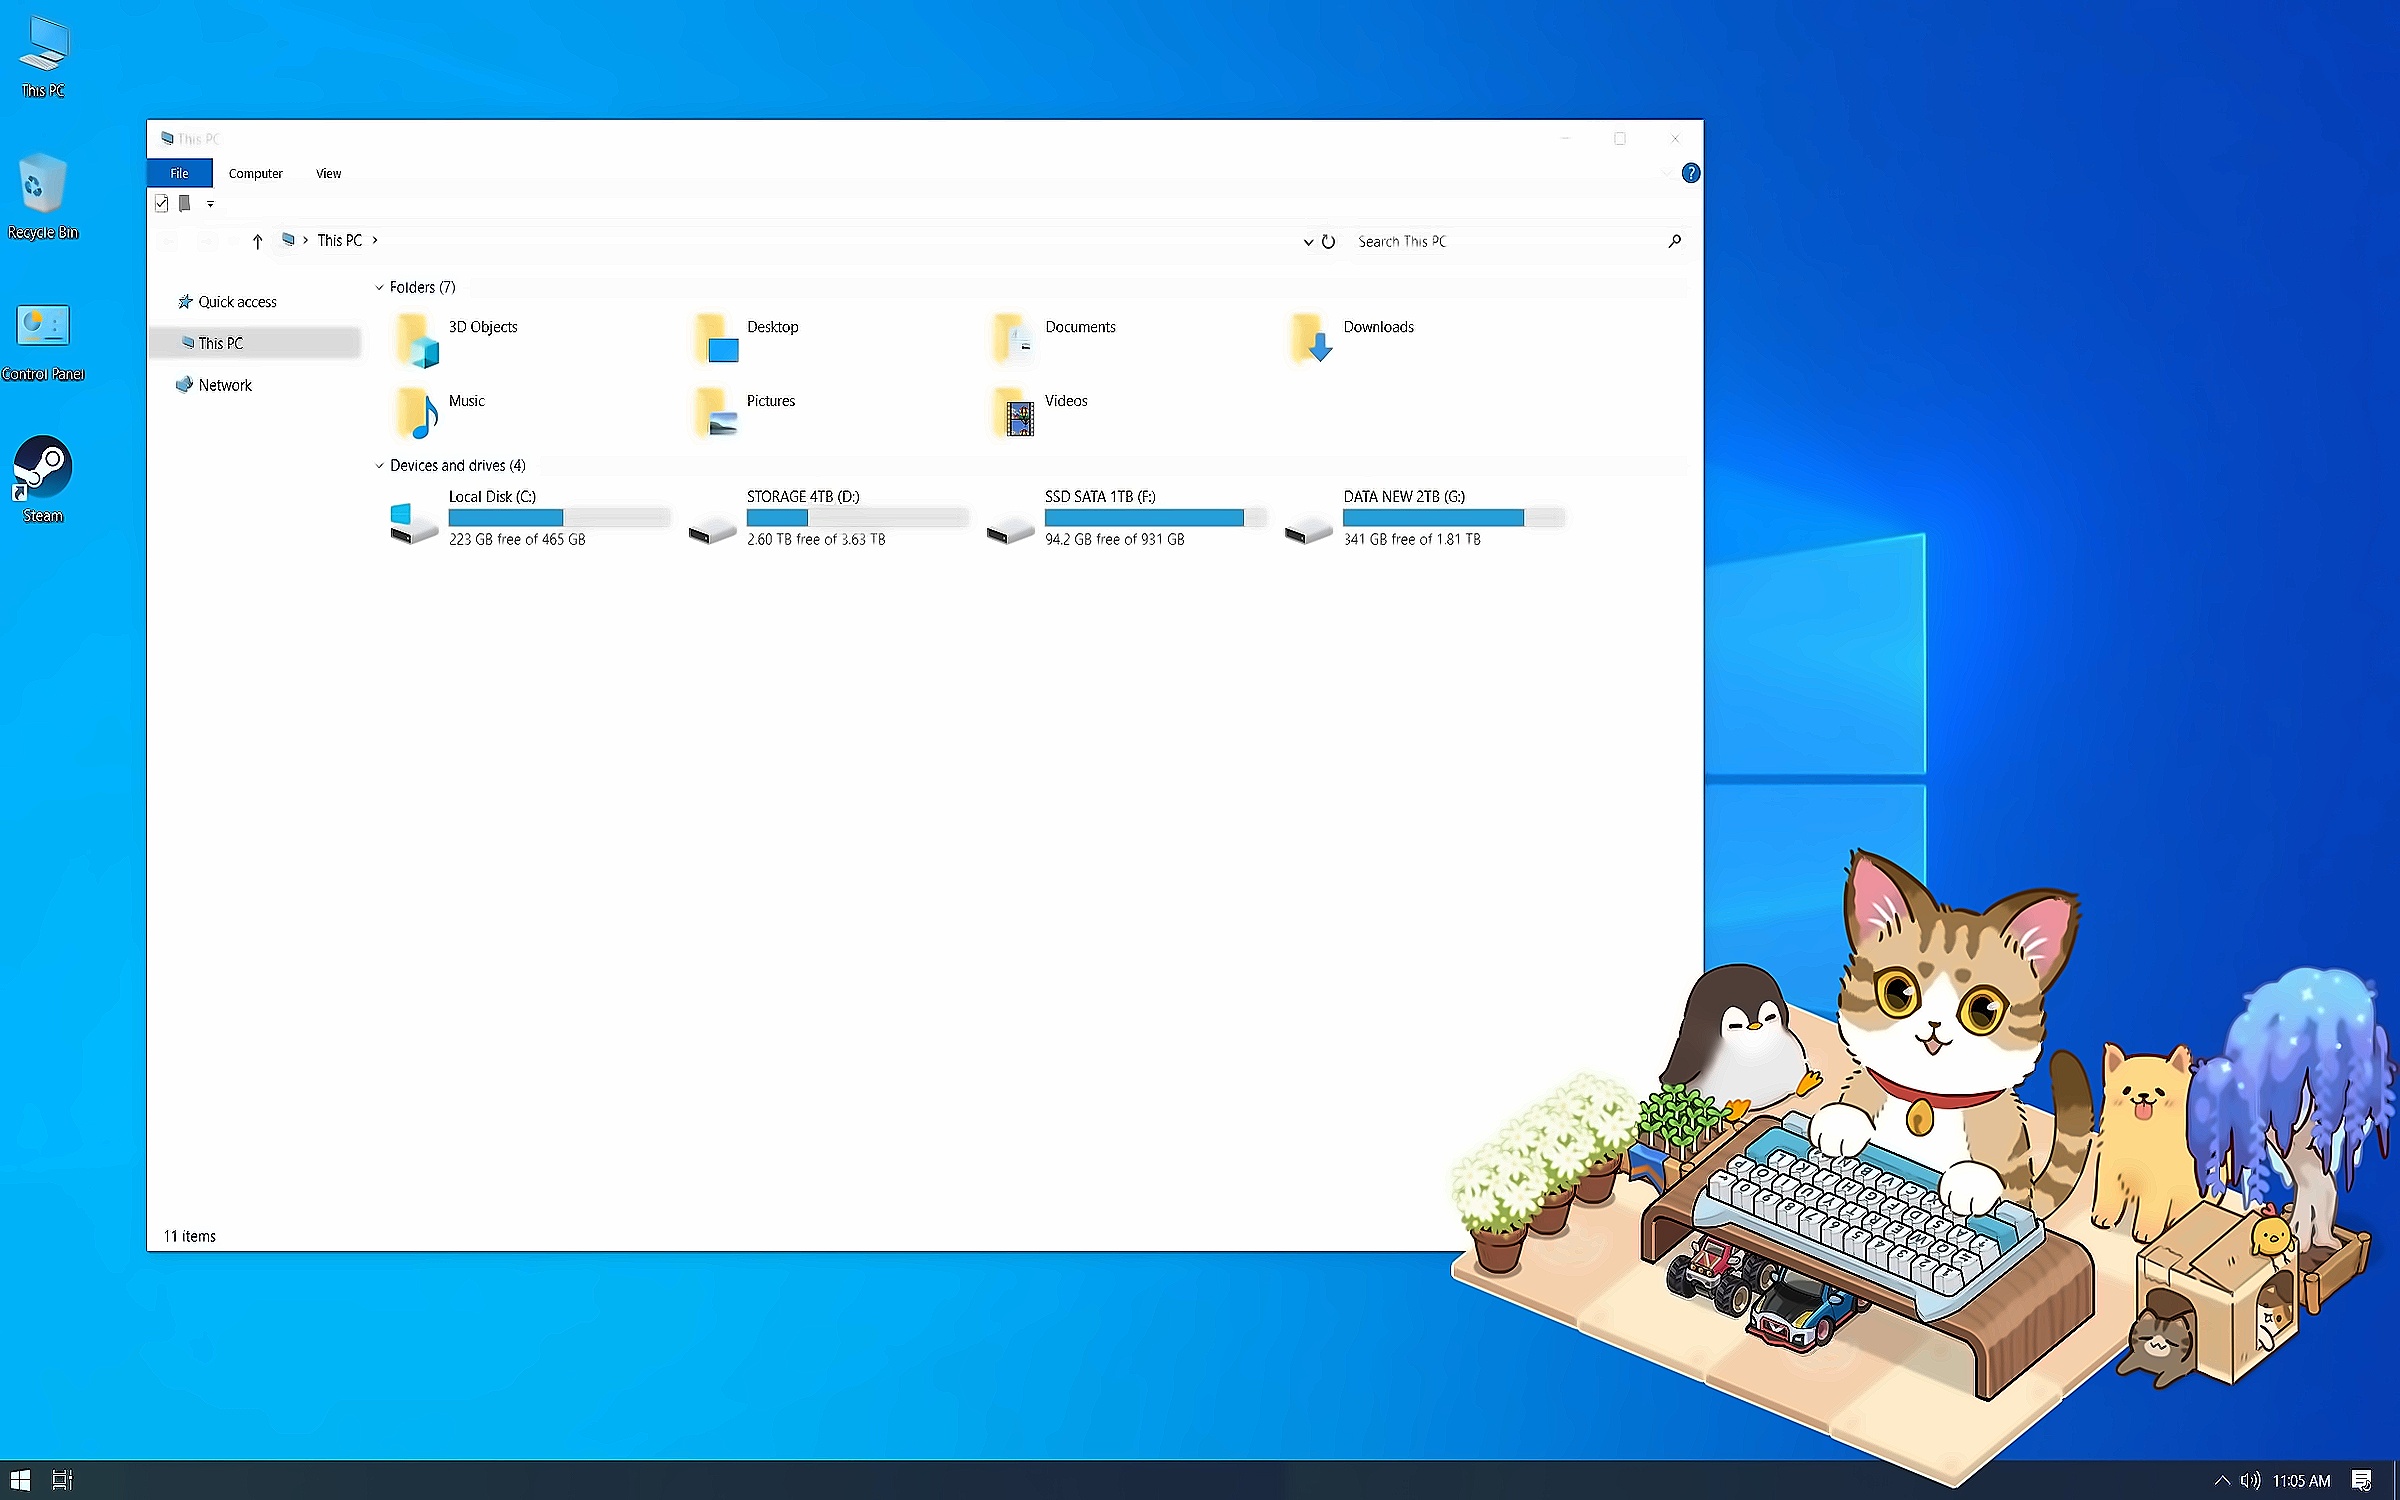Select Quick access in navigation pane
Image resolution: width=2400 pixels, height=1500 pixels.
237,302
